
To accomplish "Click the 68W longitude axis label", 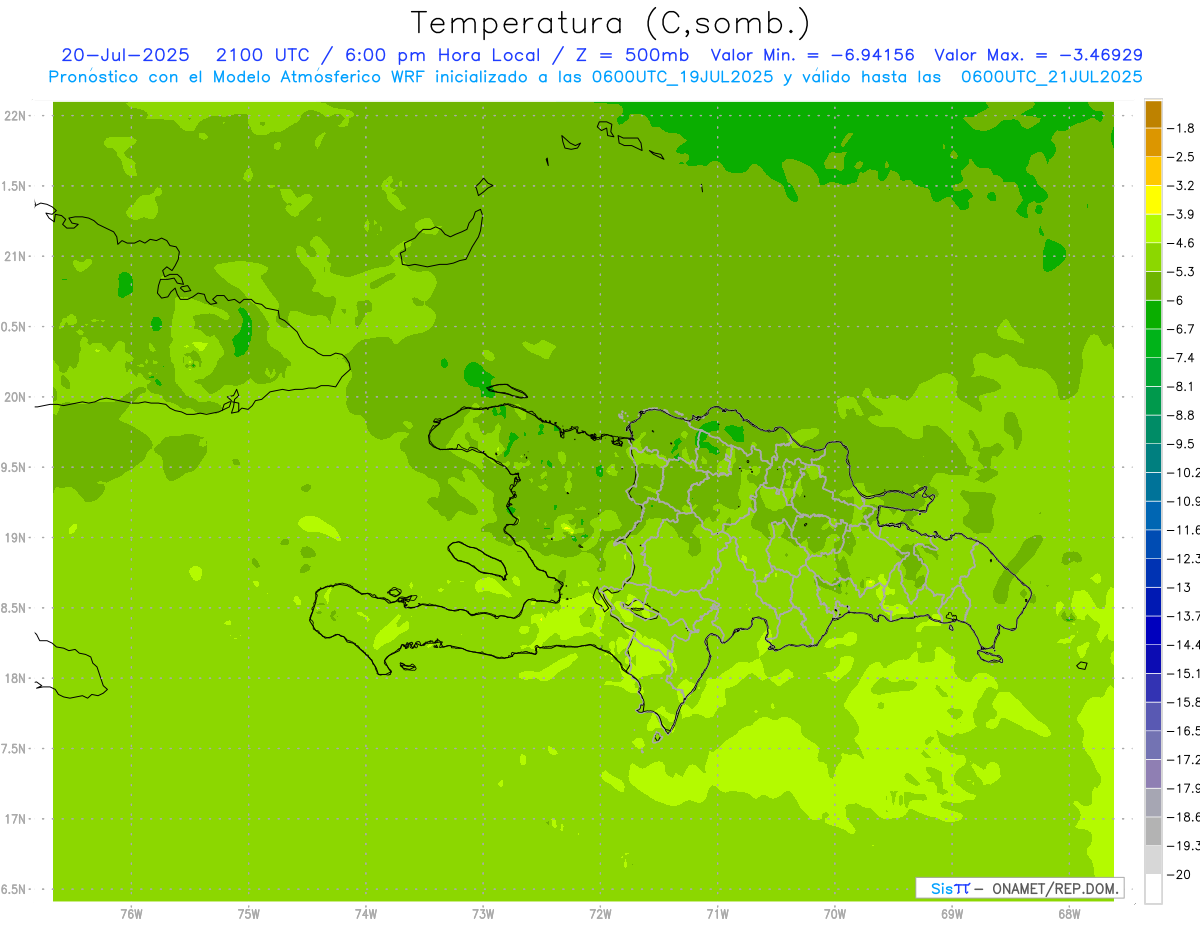I will (1069, 914).
